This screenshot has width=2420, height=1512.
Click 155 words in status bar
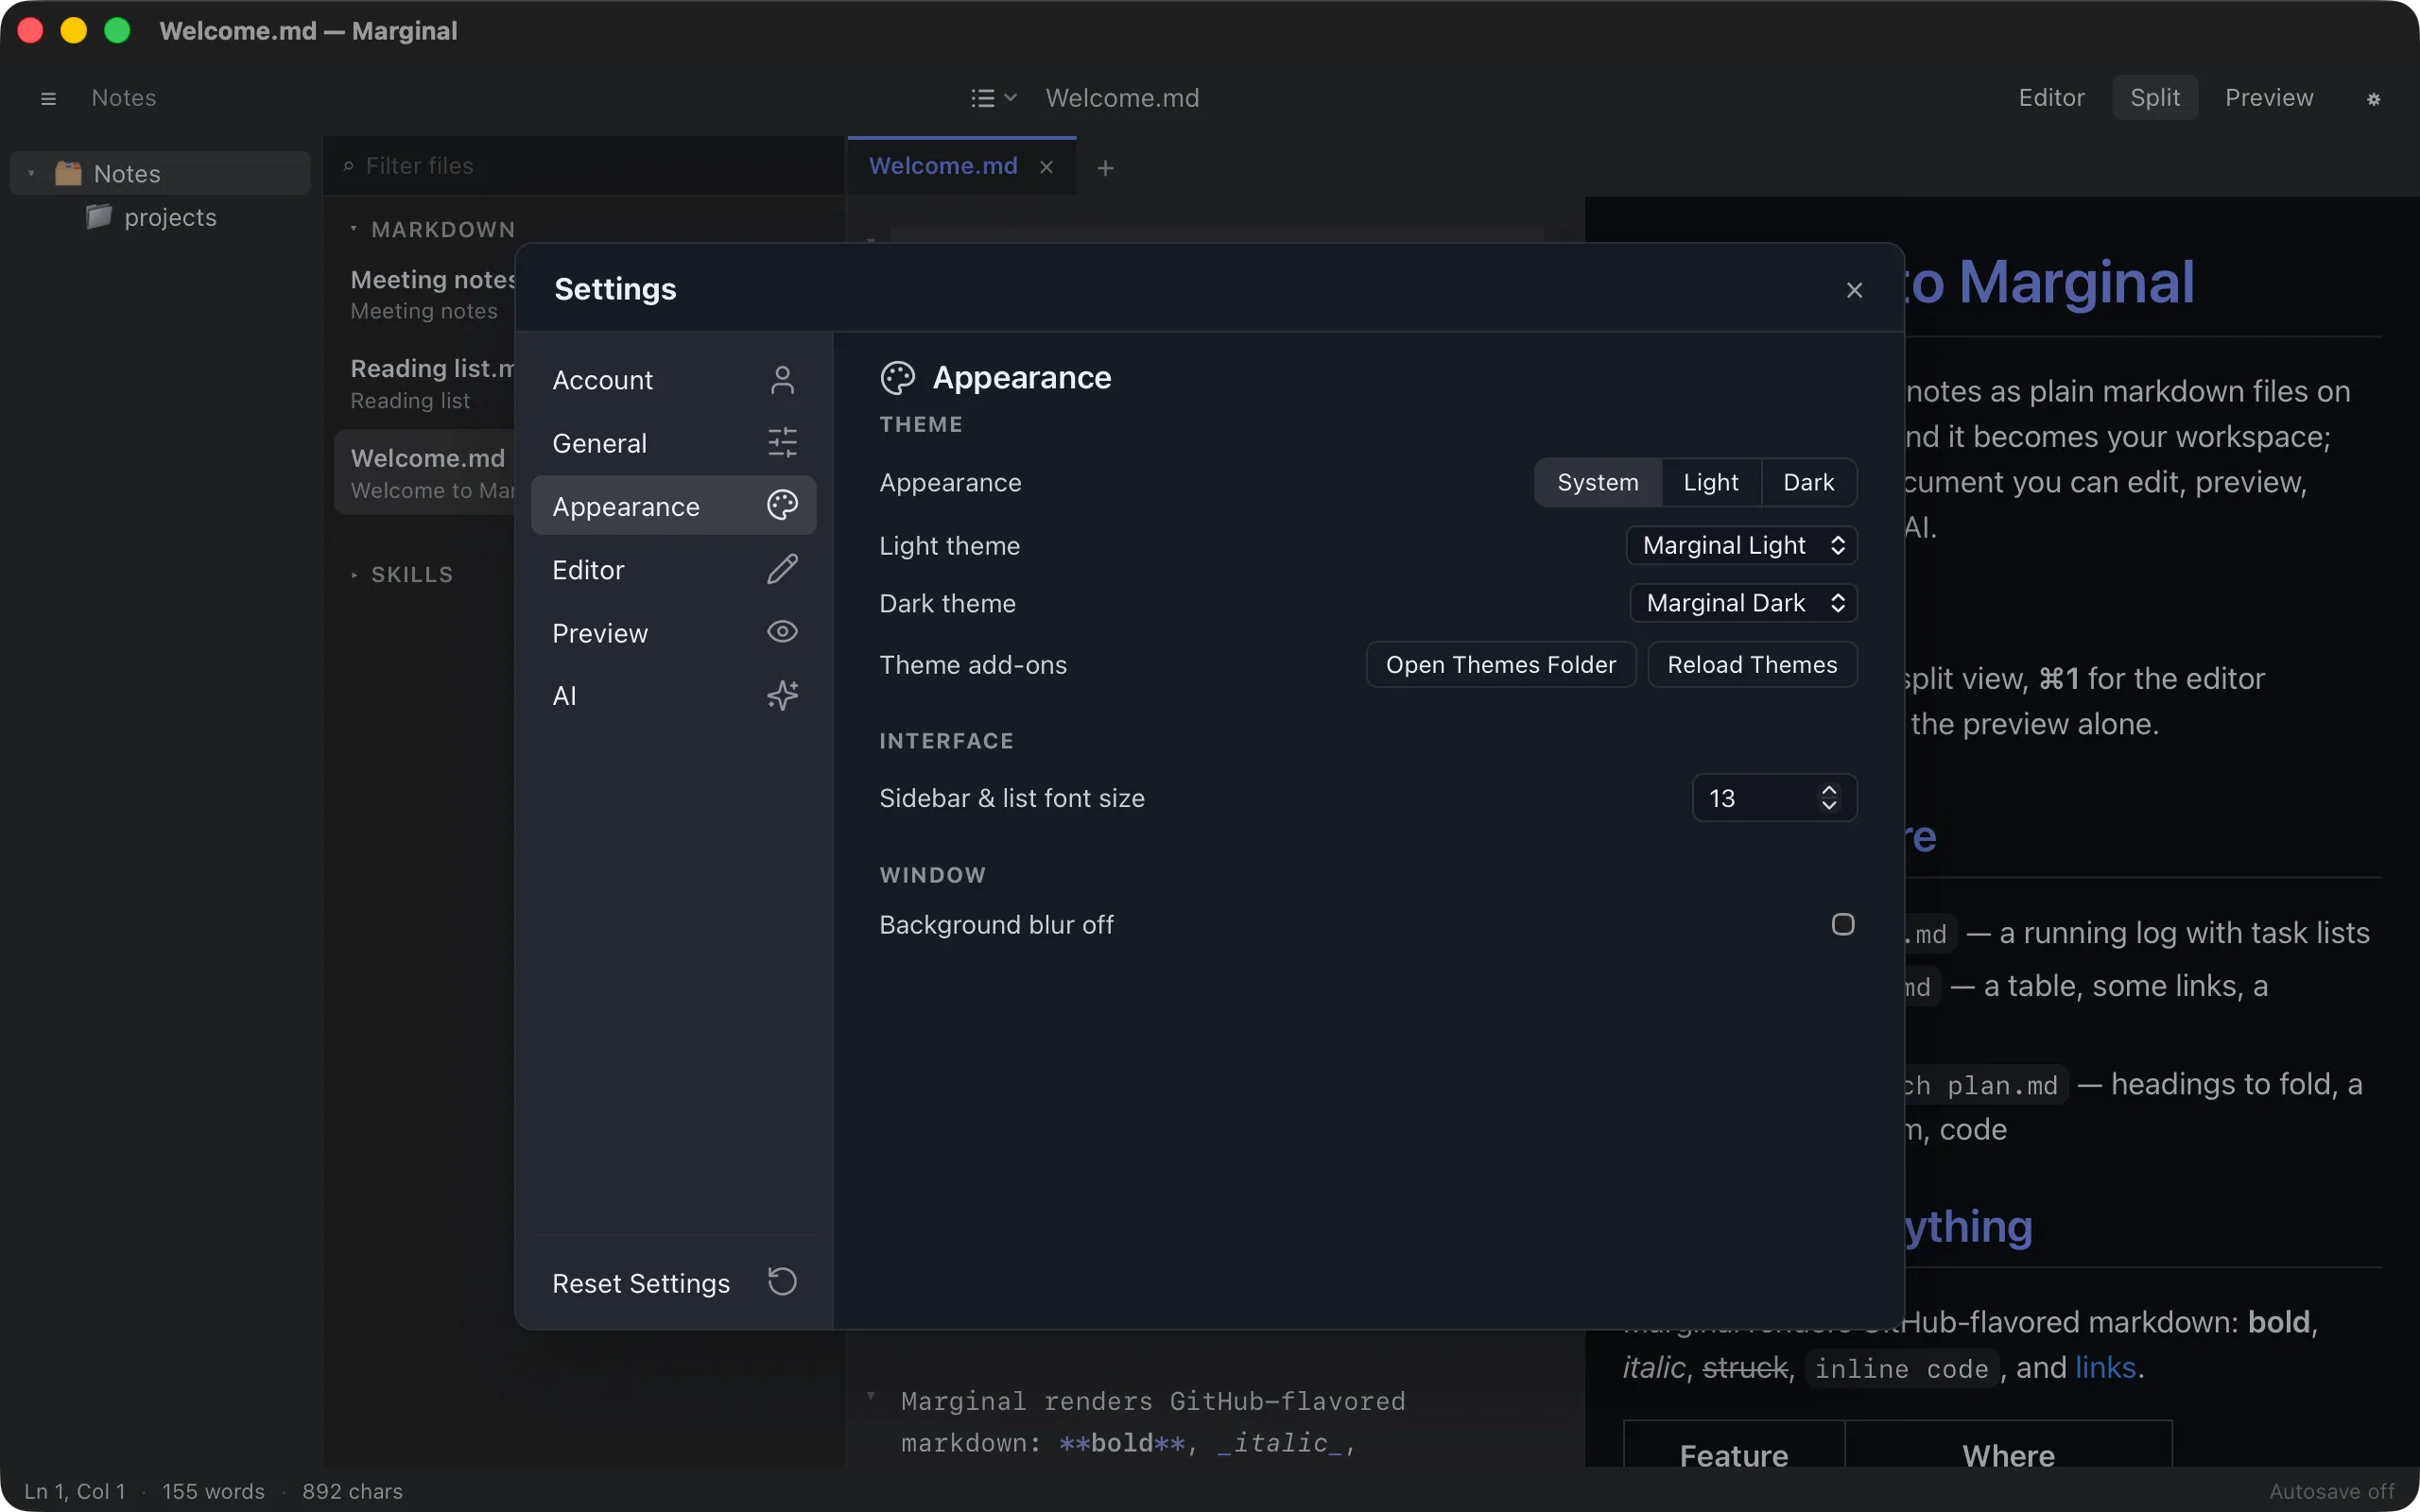click(x=213, y=1491)
